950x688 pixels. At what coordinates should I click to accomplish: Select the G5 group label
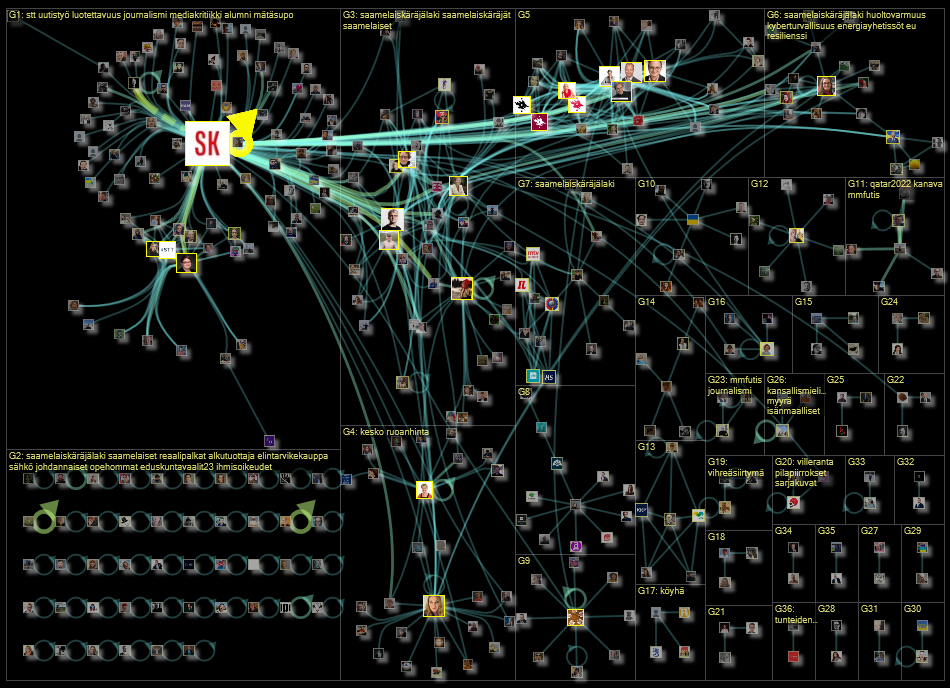pos(523,15)
